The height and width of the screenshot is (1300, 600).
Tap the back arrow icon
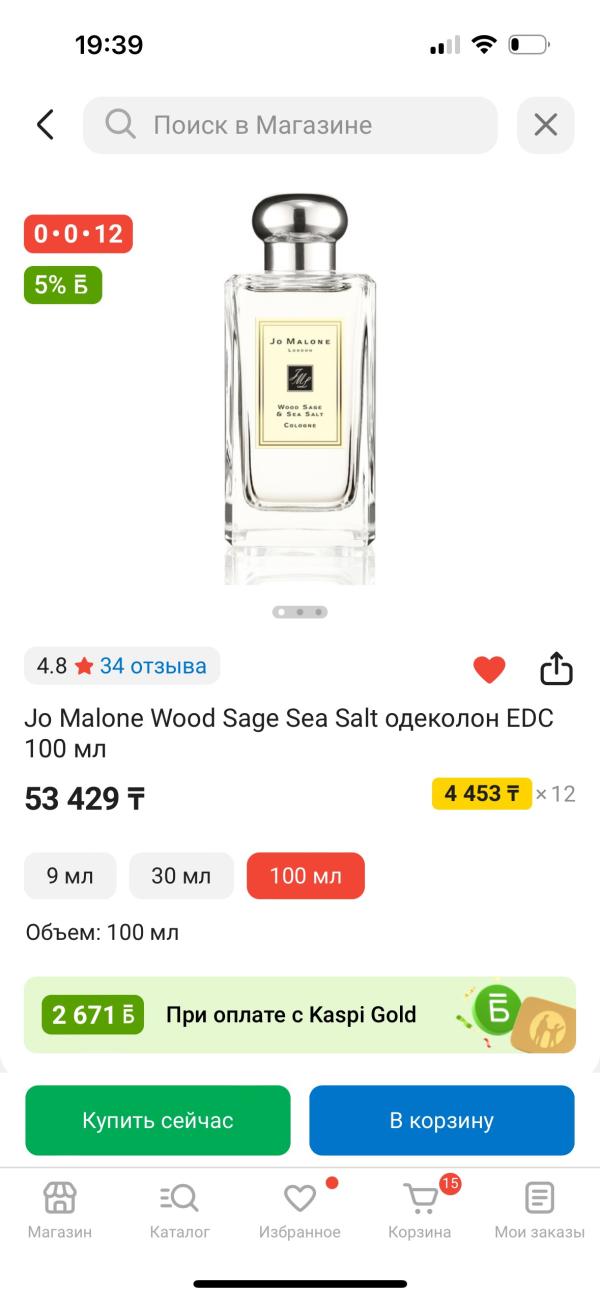(x=45, y=125)
